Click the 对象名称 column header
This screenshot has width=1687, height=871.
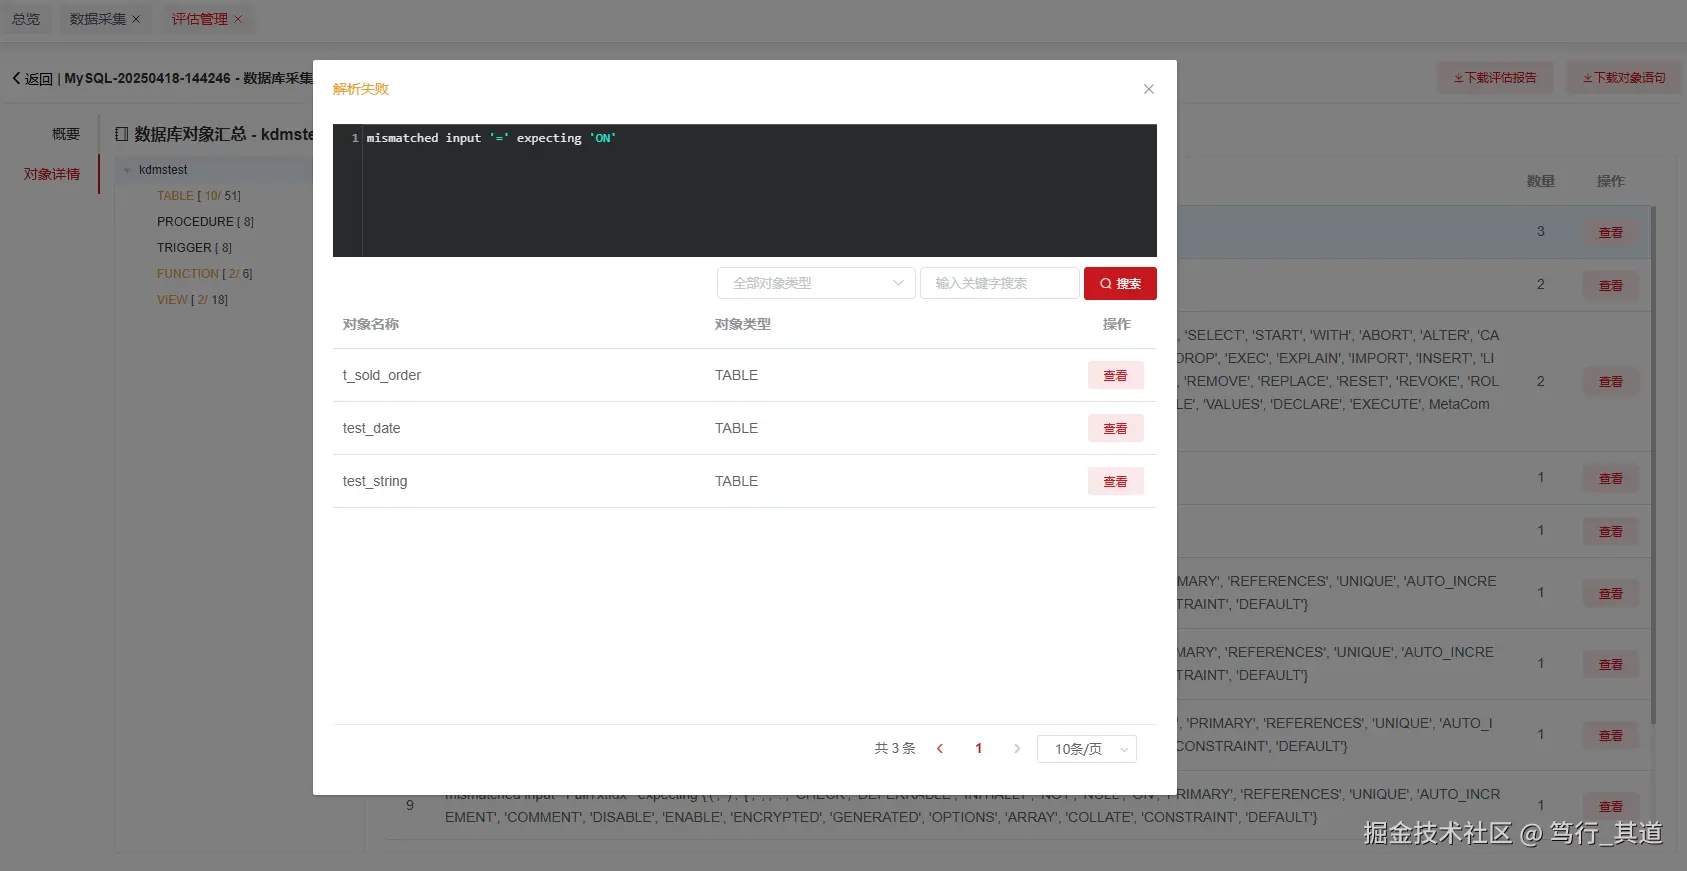pos(371,324)
